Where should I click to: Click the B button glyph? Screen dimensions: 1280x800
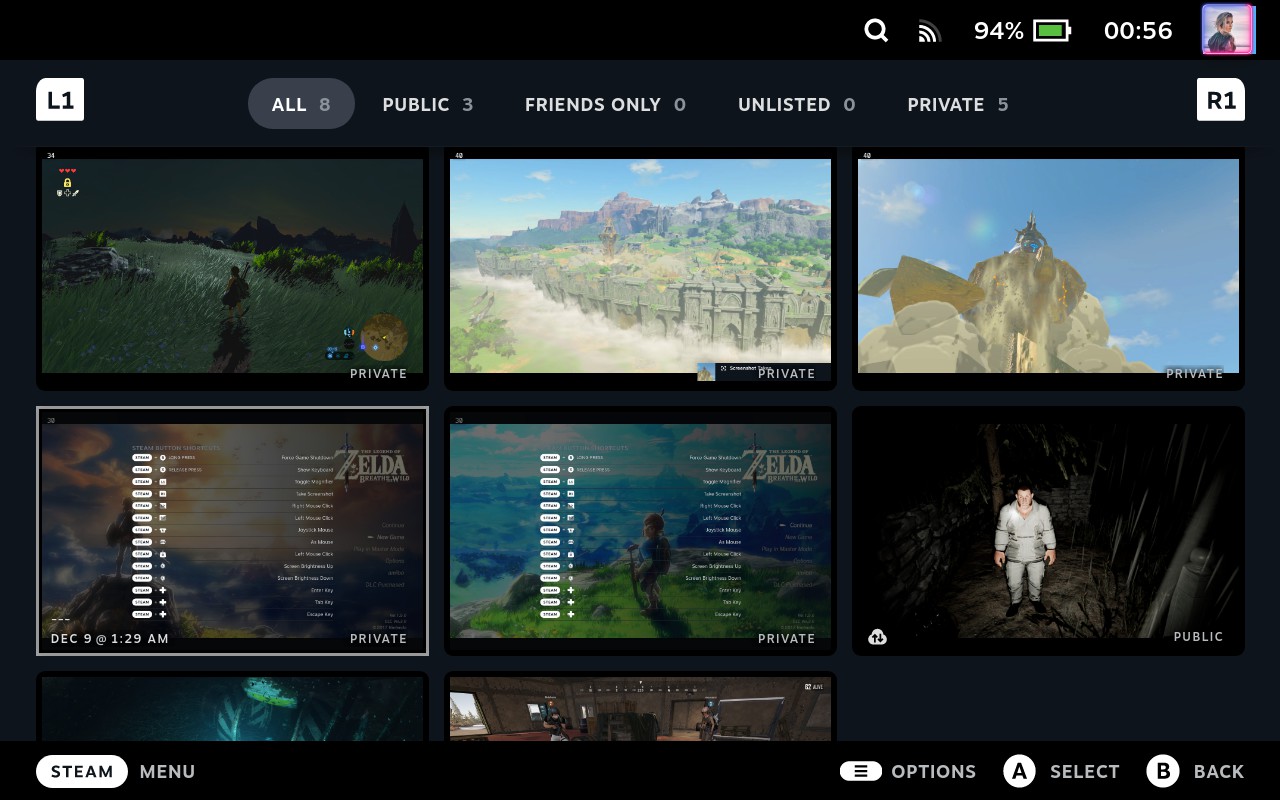[1163, 771]
